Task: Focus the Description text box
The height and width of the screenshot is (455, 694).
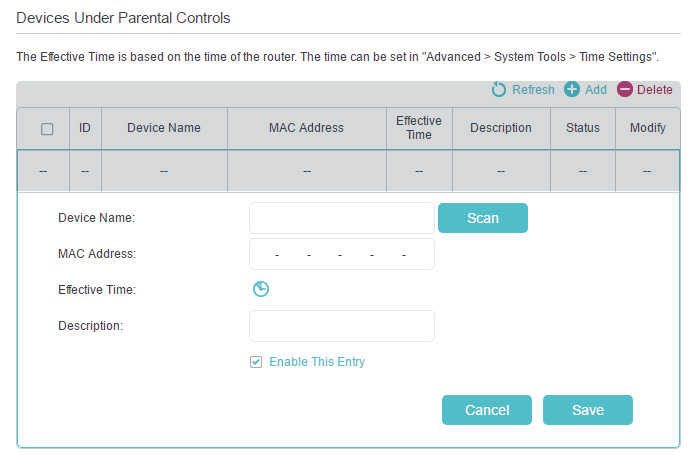Action: click(x=341, y=326)
